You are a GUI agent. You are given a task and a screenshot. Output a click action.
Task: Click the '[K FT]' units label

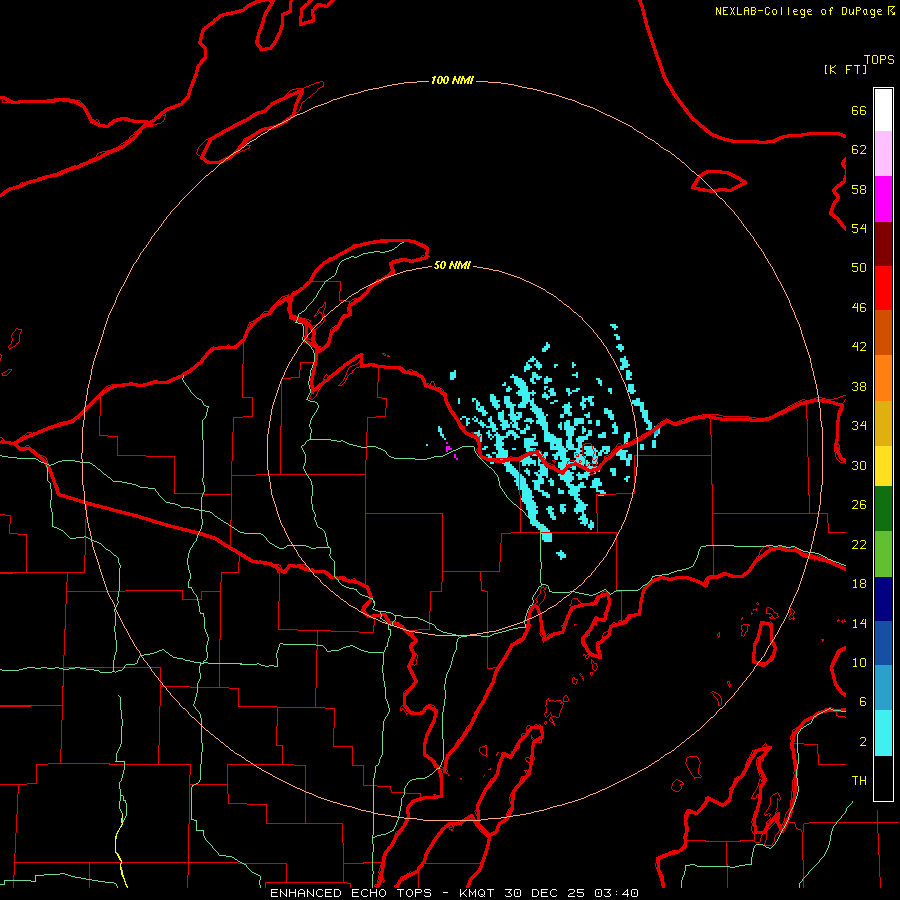pyautogui.click(x=845, y=69)
